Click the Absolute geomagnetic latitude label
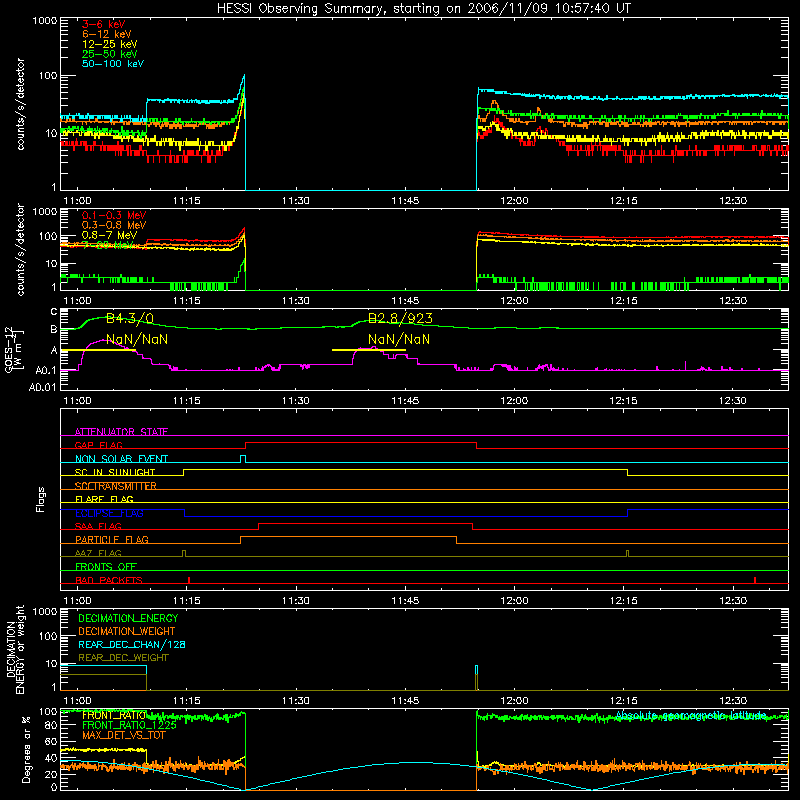Viewport: 800px width, 800px height. pyautogui.click(x=691, y=715)
